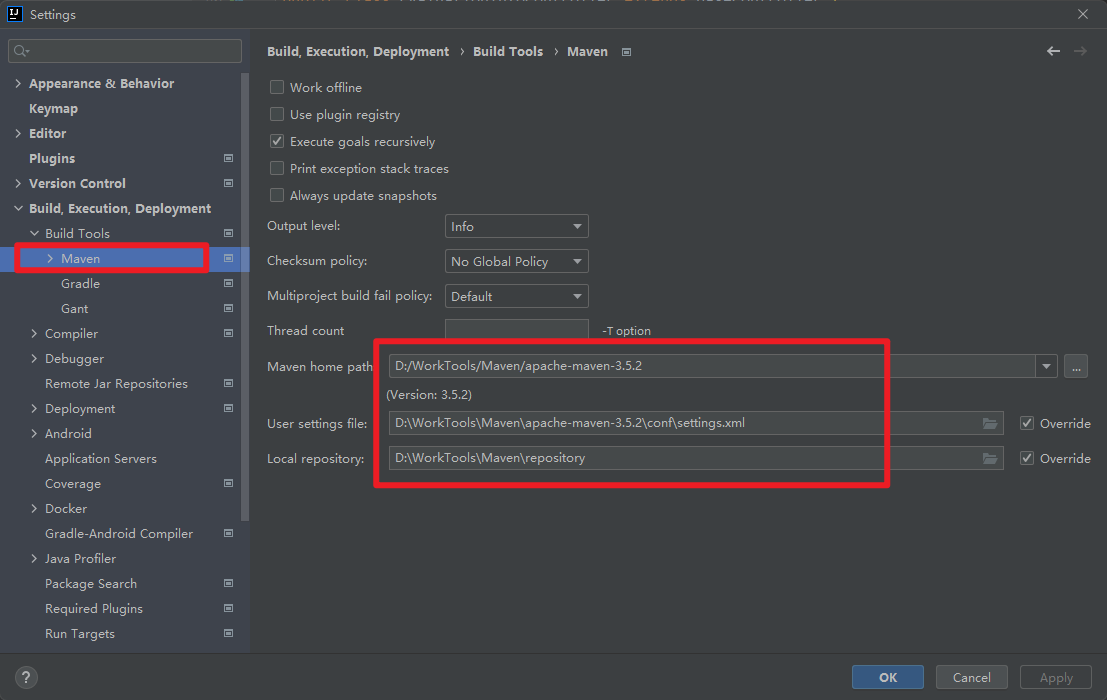
Task: Expand the Debugger node
Action: [x=34, y=358]
